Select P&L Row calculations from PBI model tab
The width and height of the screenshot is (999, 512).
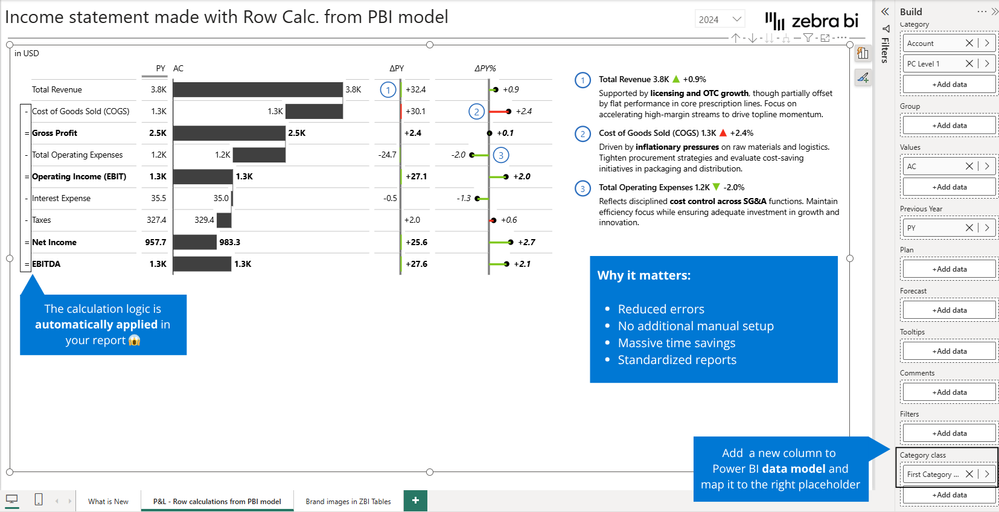coord(217,501)
